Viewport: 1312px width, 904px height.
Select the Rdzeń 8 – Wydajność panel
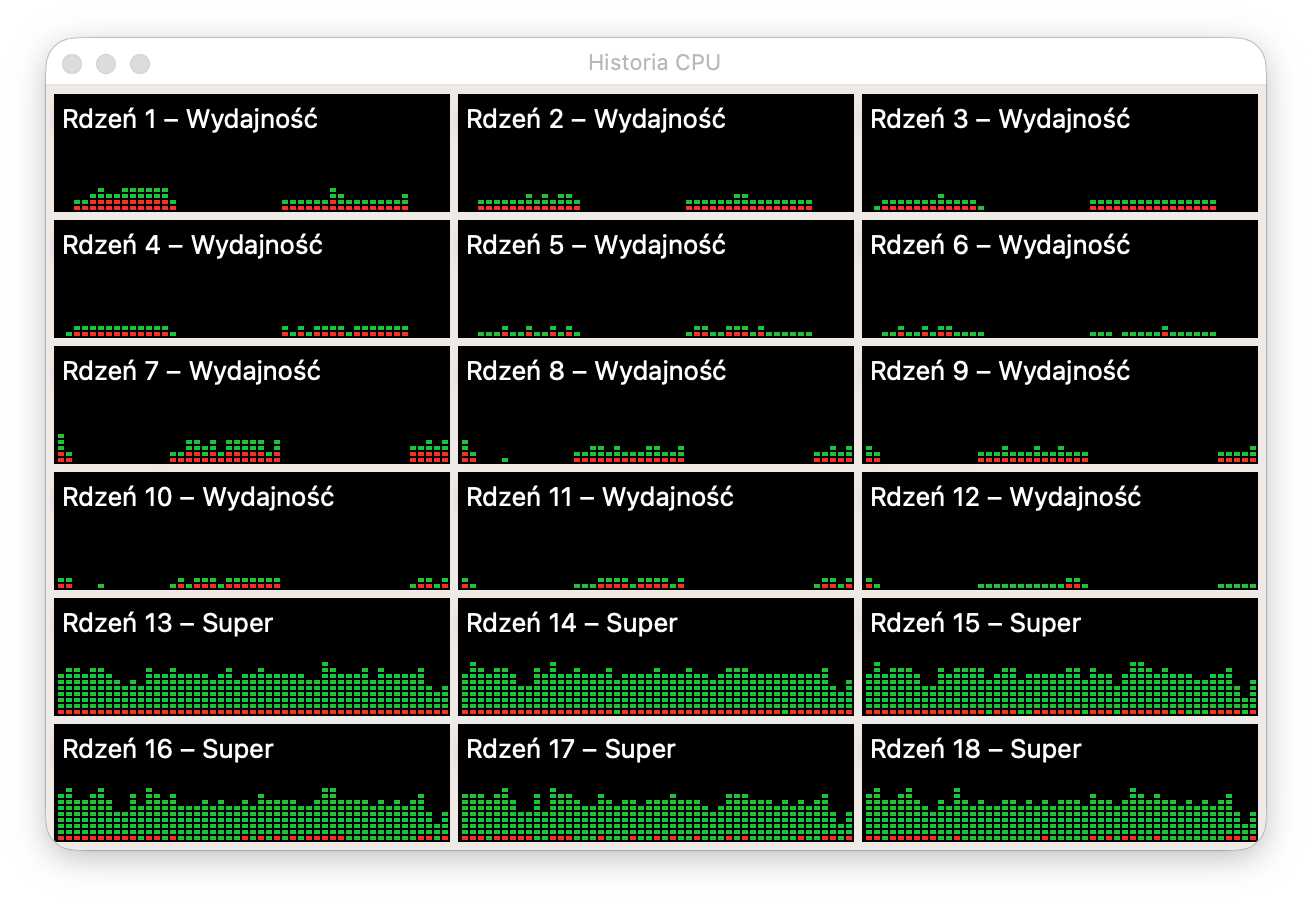pyautogui.click(x=656, y=405)
